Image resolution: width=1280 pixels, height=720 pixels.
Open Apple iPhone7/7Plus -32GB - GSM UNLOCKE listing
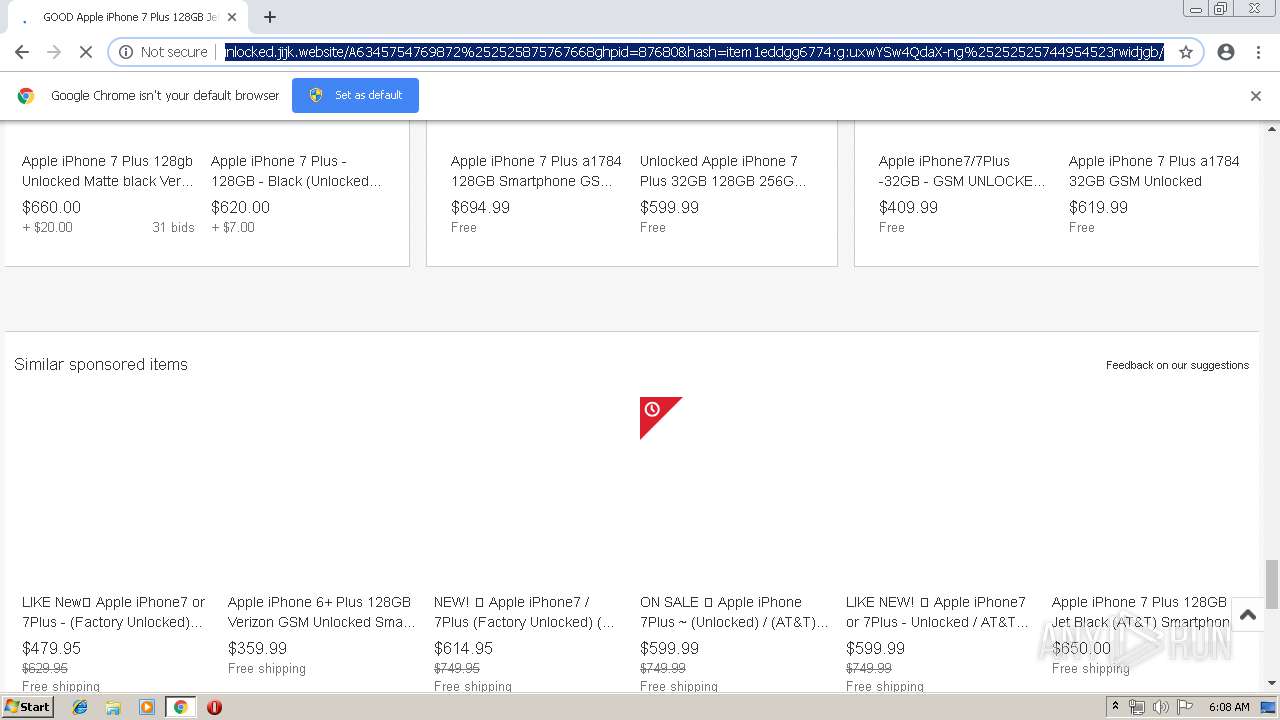coord(962,171)
